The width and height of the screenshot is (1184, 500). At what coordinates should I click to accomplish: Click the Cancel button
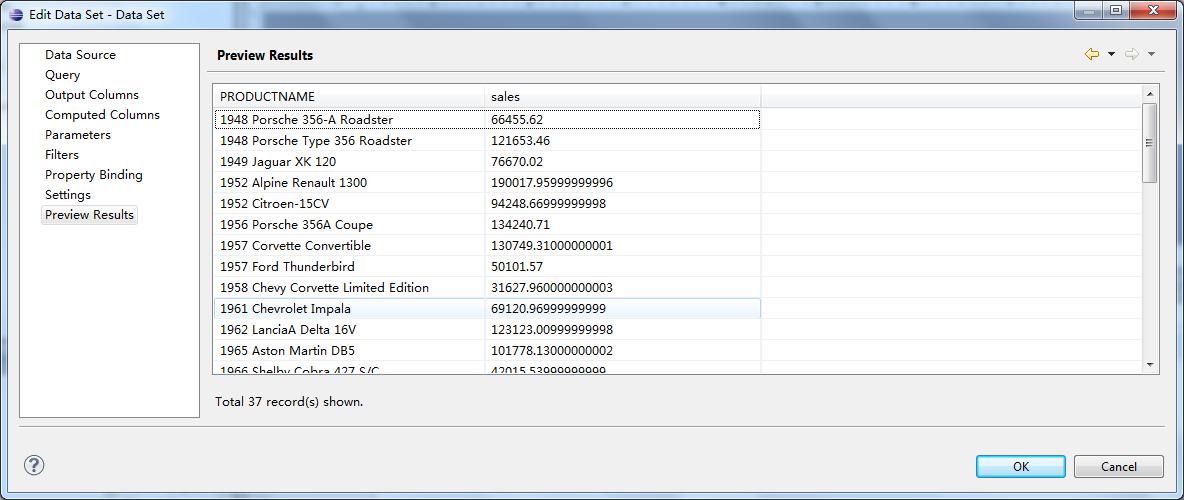[x=1118, y=467]
